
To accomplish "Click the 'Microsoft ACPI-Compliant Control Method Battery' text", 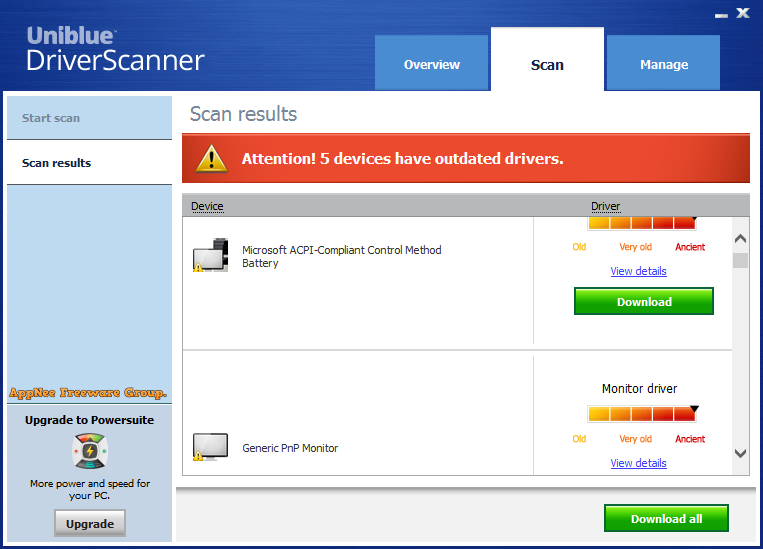I will [342, 256].
